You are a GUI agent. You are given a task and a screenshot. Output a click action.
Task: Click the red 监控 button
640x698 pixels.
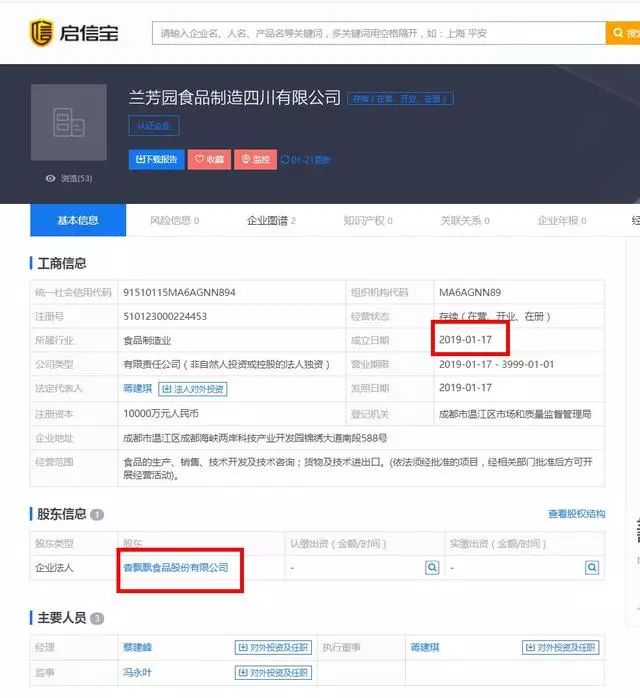coord(255,159)
